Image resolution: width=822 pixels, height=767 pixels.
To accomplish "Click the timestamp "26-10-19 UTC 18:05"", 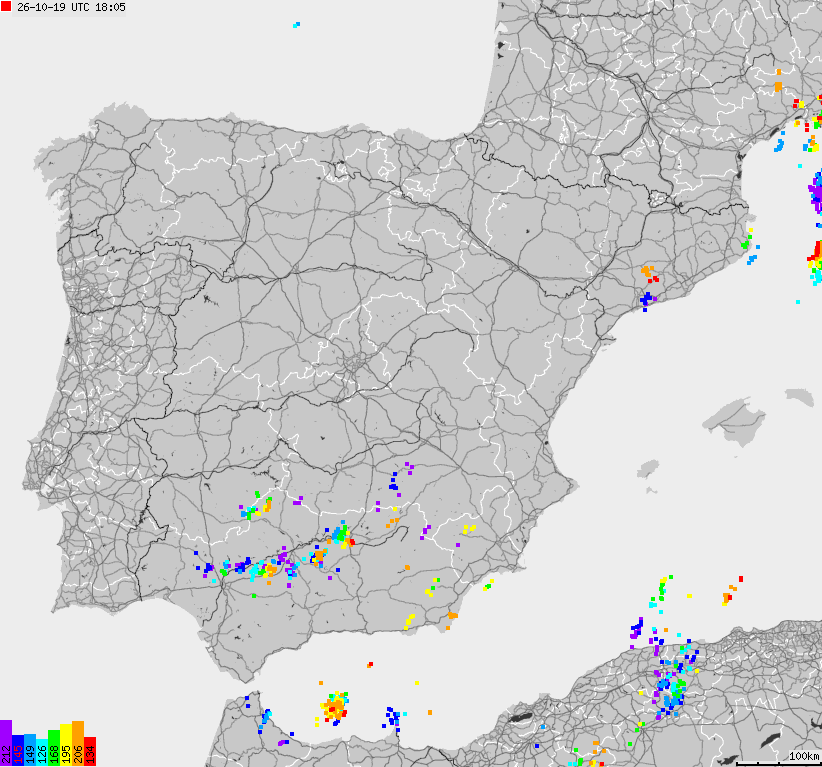I will tap(71, 7).
